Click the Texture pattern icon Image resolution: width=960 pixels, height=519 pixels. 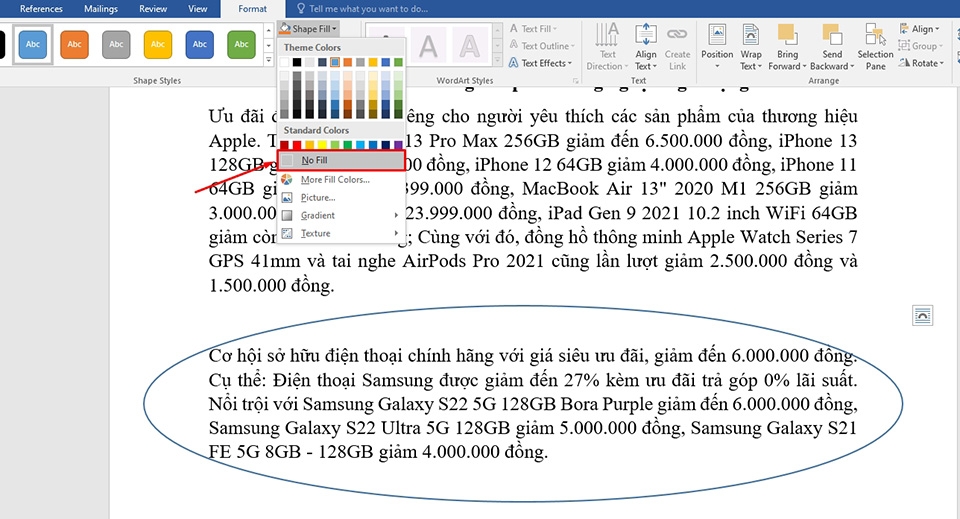click(x=287, y=233)
